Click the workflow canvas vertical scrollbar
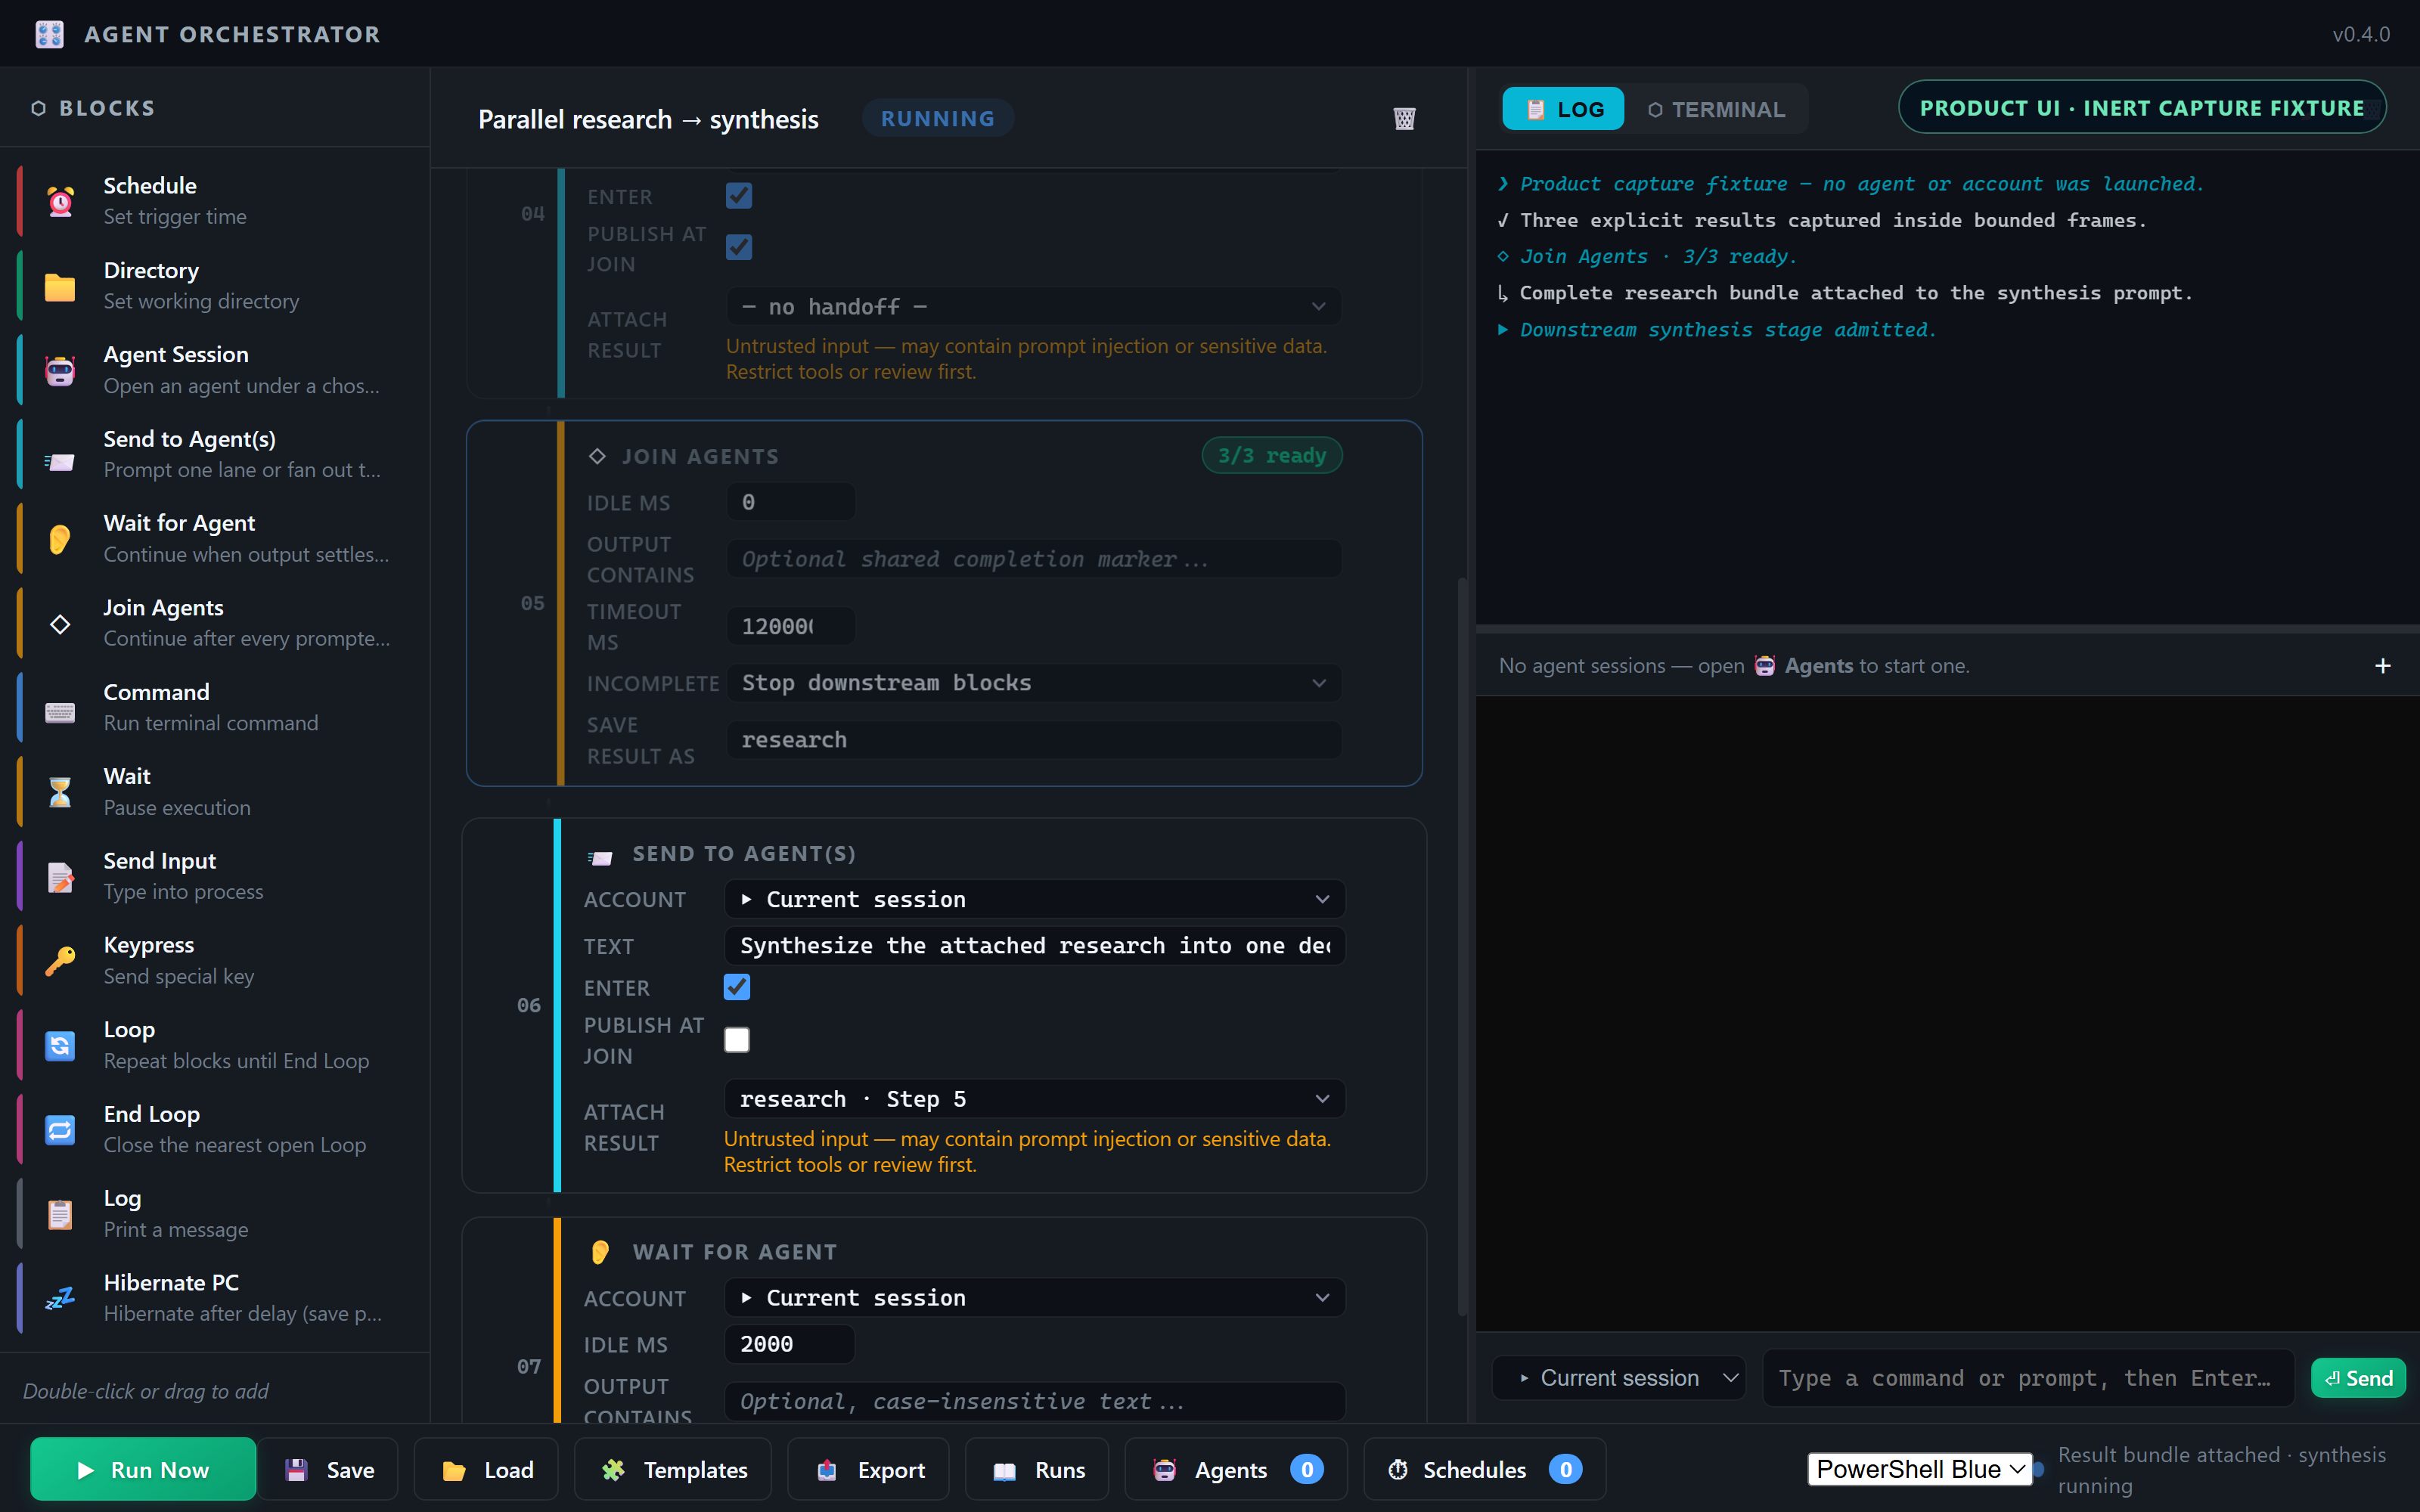Viewport: 2420px width, 1512px height. (x=1462, y=946)
